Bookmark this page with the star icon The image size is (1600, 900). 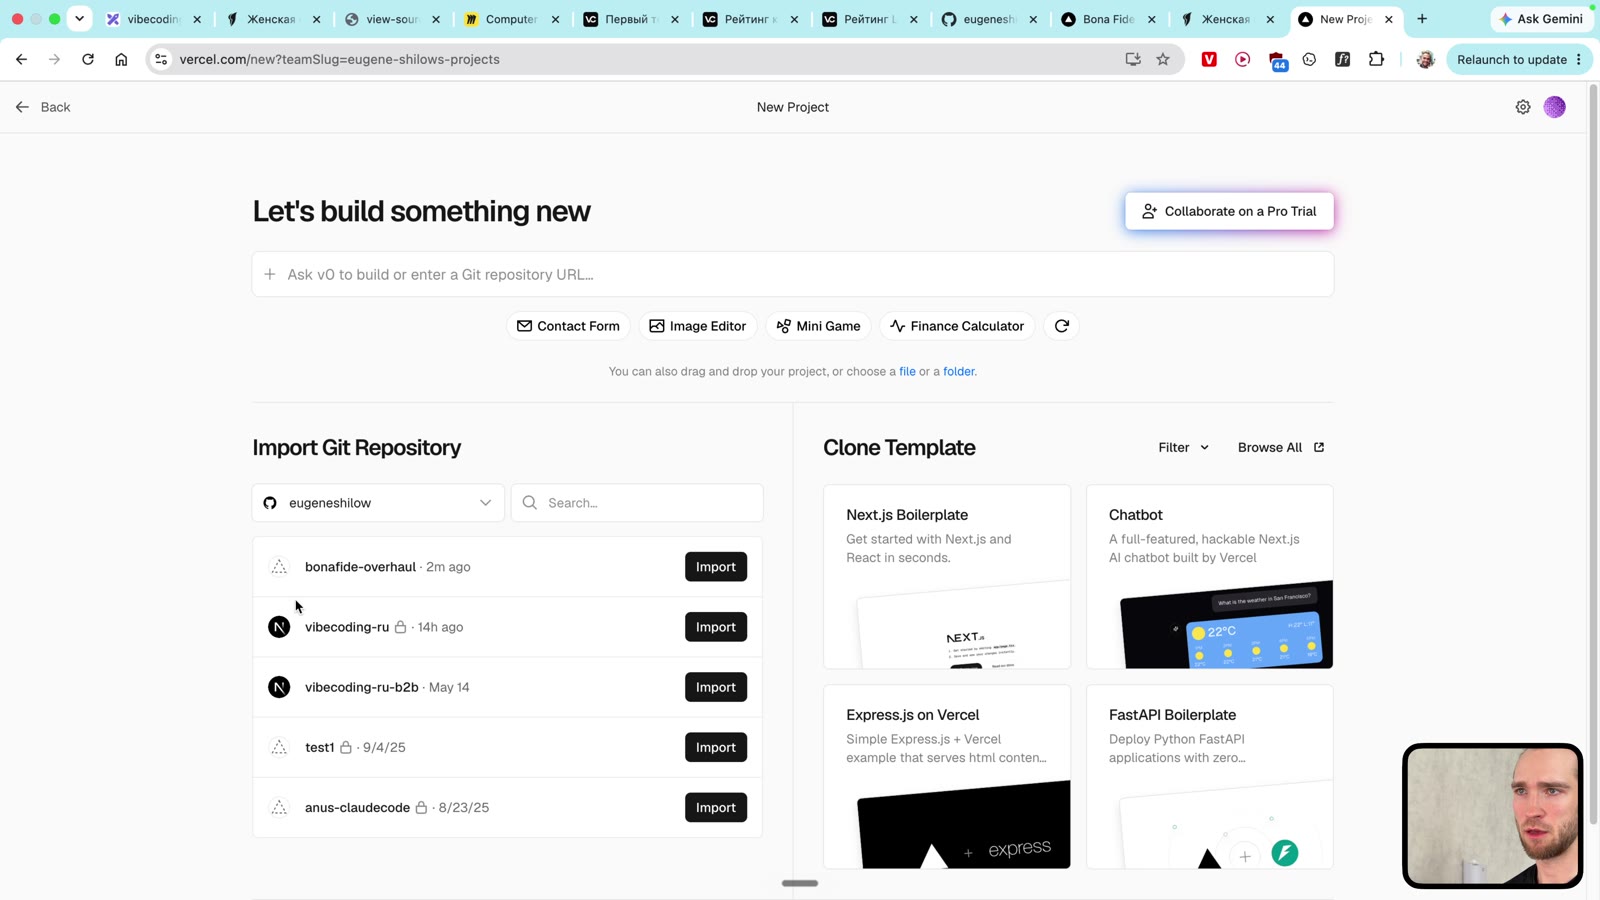[x=1163, y=59]
